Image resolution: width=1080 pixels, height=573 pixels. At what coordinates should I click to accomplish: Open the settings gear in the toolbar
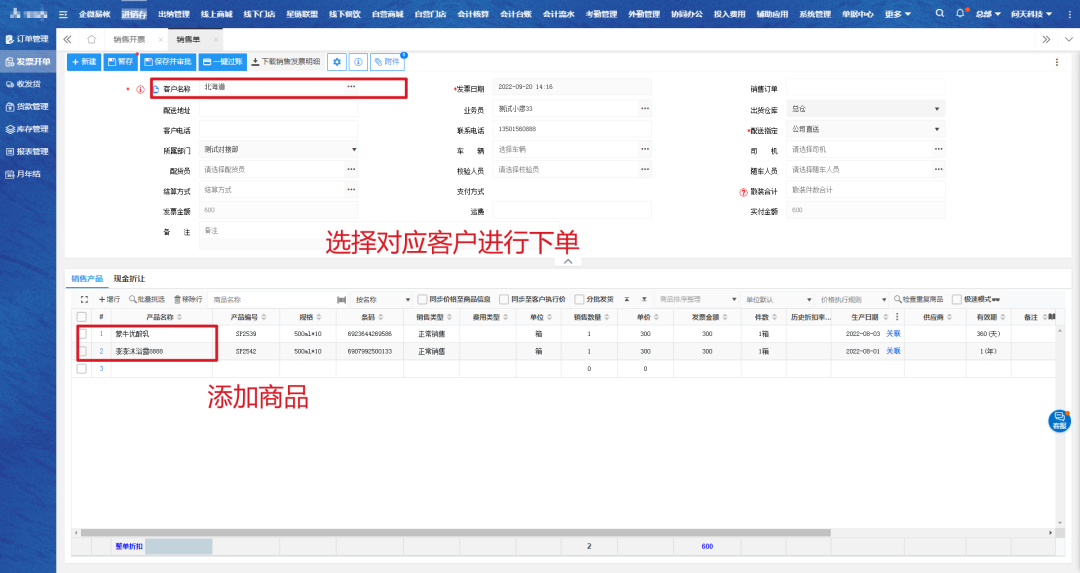(x=337, y=62)
